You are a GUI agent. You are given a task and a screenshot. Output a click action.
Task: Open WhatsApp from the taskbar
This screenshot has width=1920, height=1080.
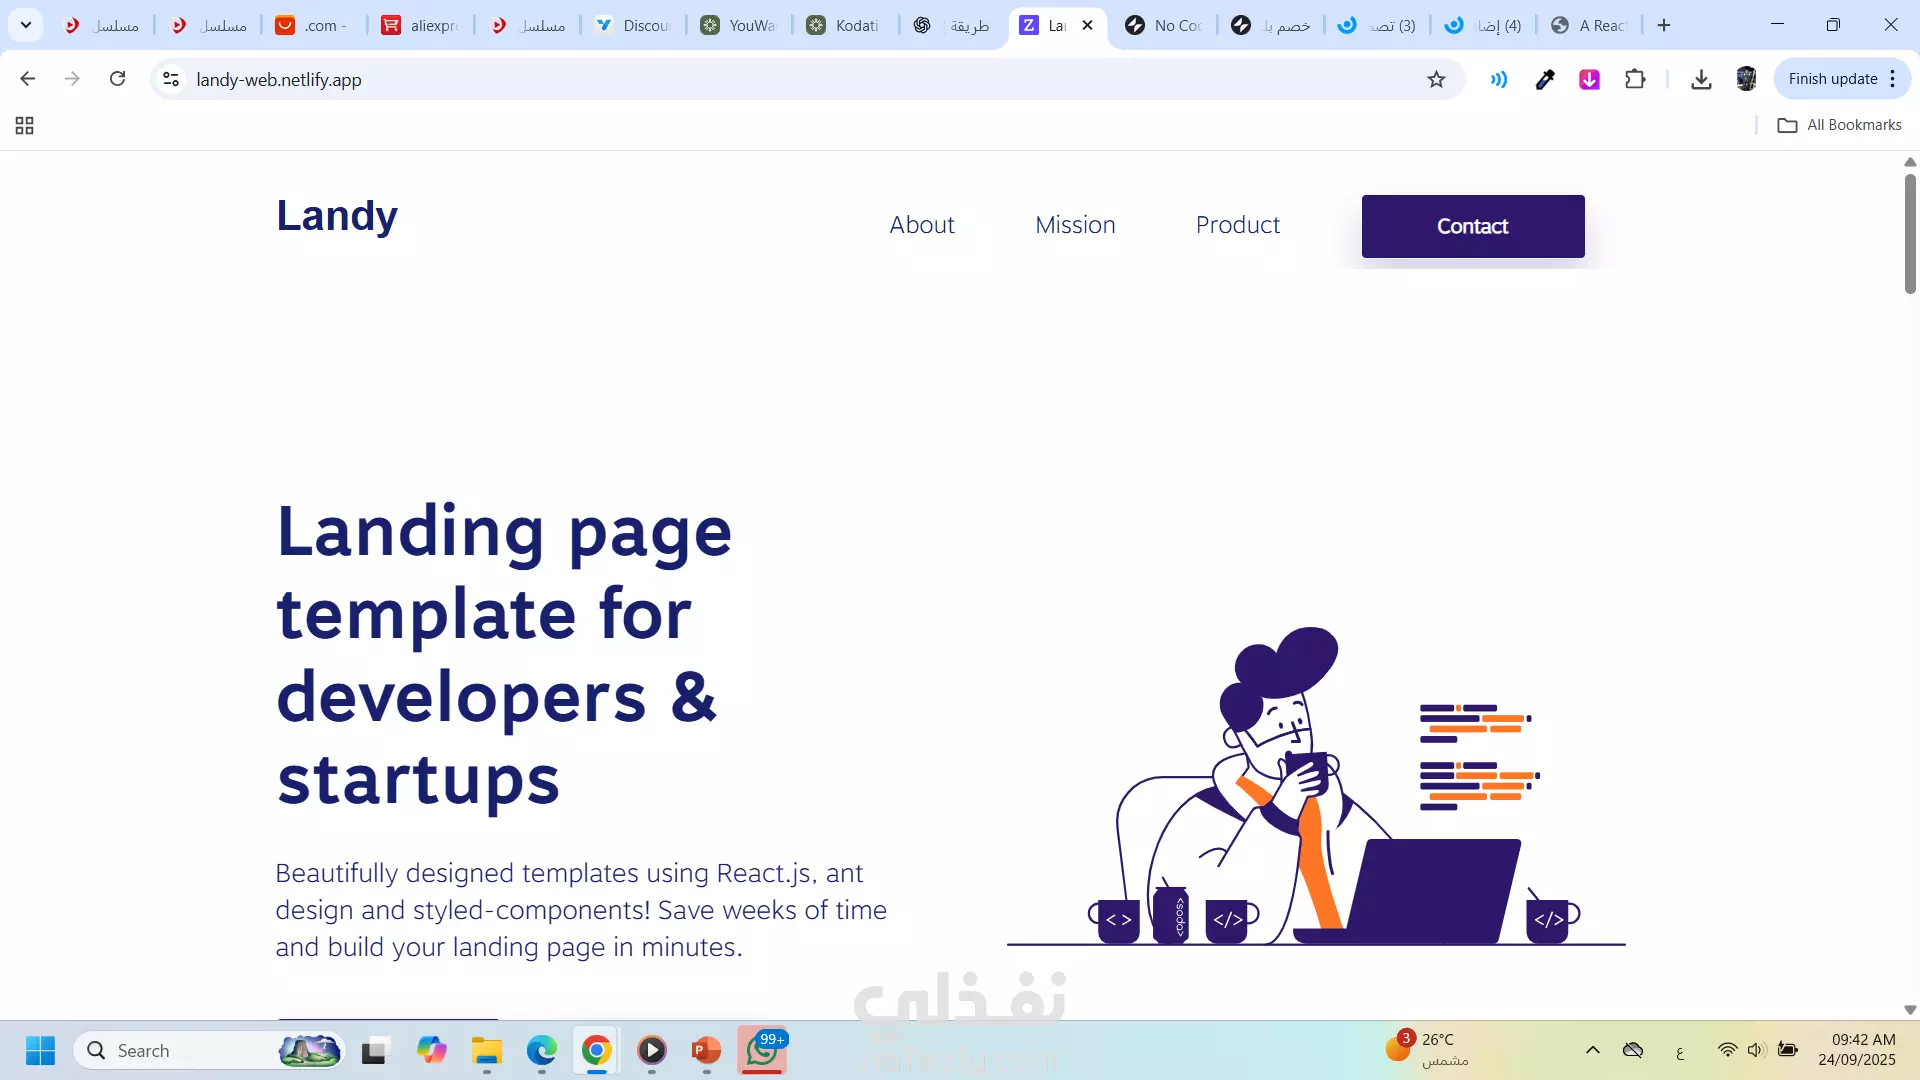[x=762, y=1051]
